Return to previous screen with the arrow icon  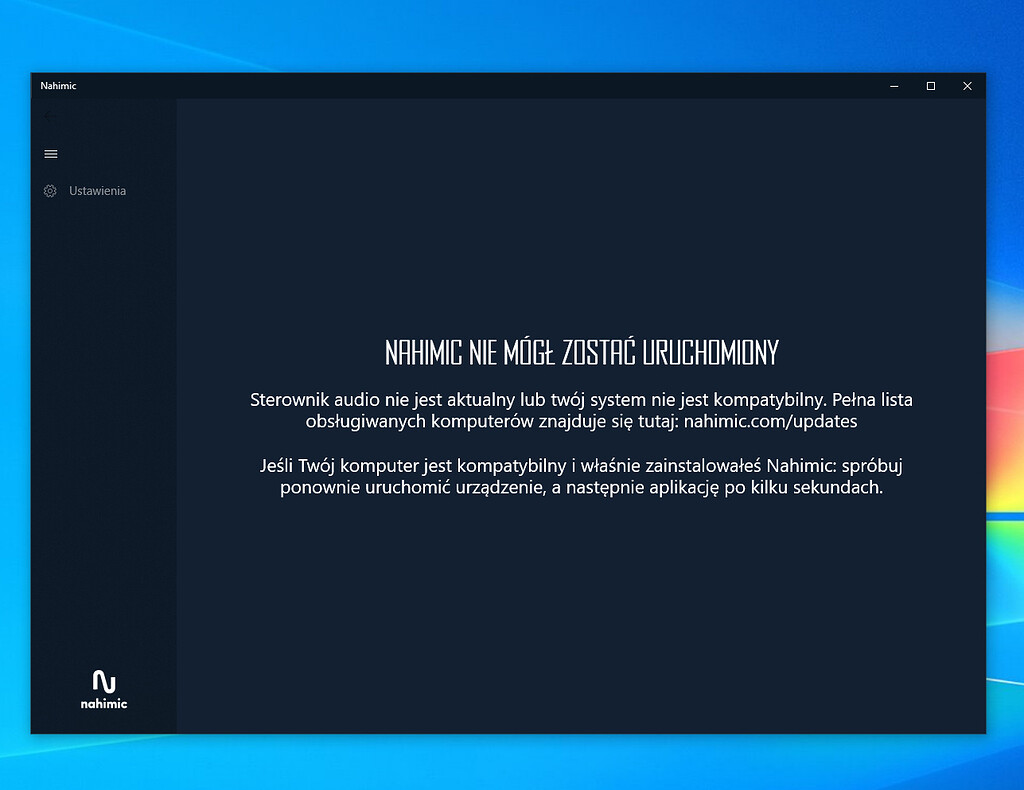tap(50, 117)
